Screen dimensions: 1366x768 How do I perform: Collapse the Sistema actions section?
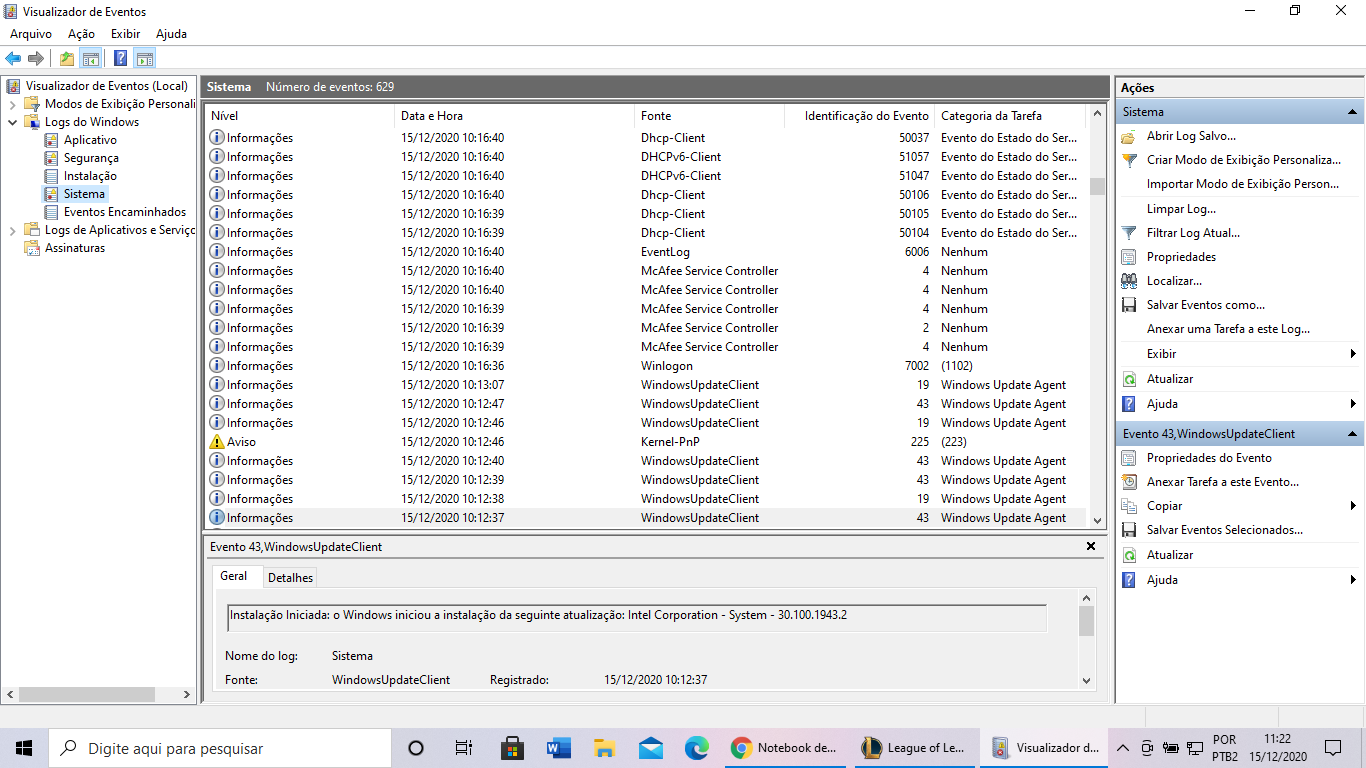click(1352, 112)
